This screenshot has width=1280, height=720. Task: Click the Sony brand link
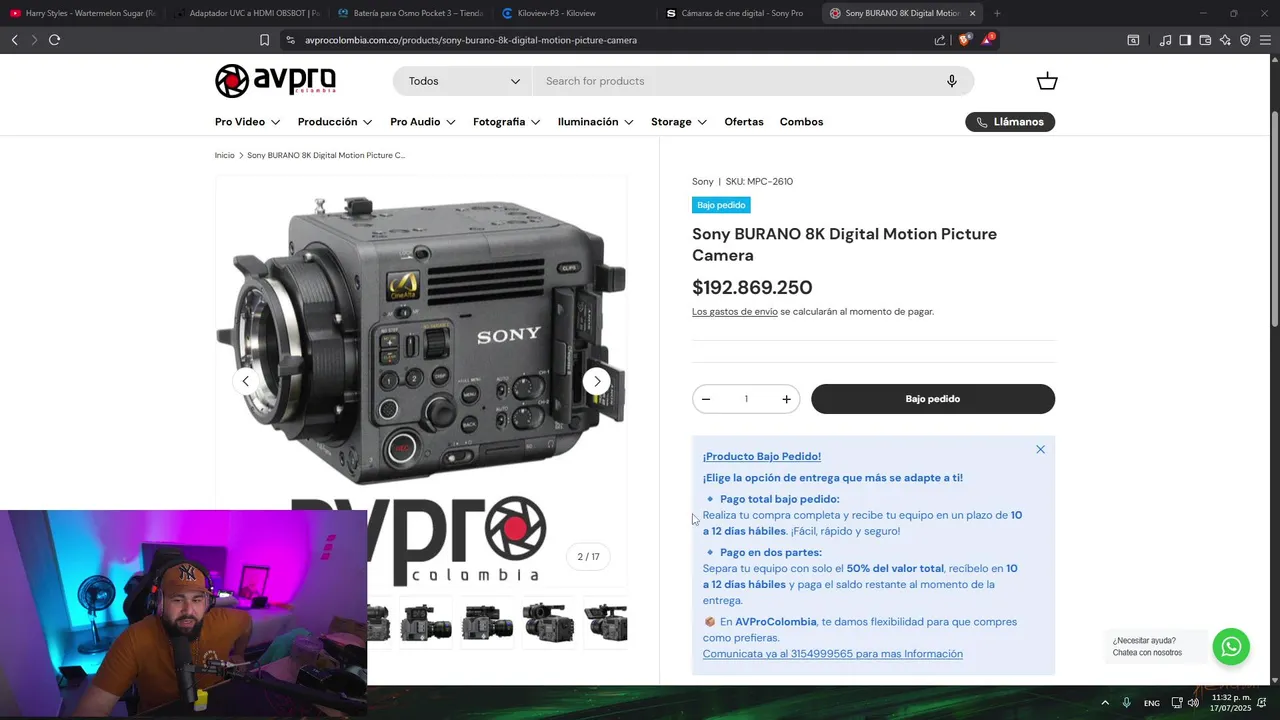point(703,182)
